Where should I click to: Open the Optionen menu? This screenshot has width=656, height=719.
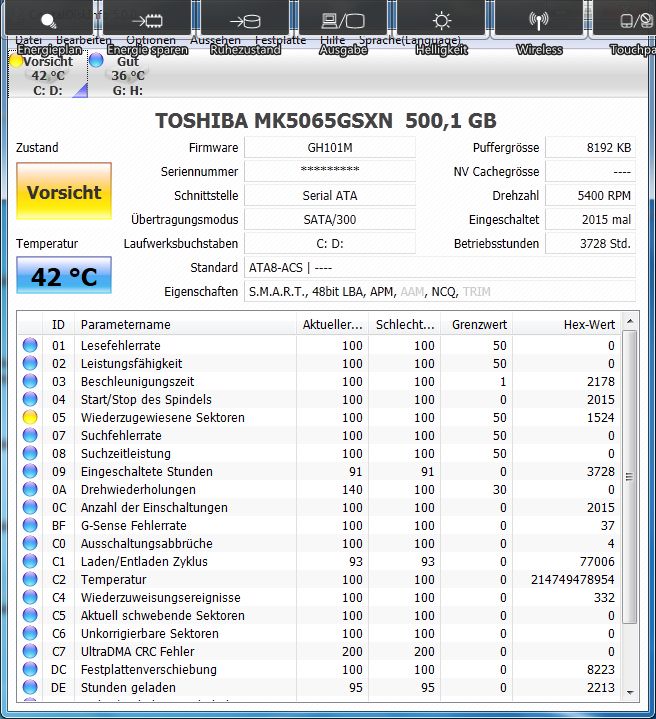click(x=151, y=40)
